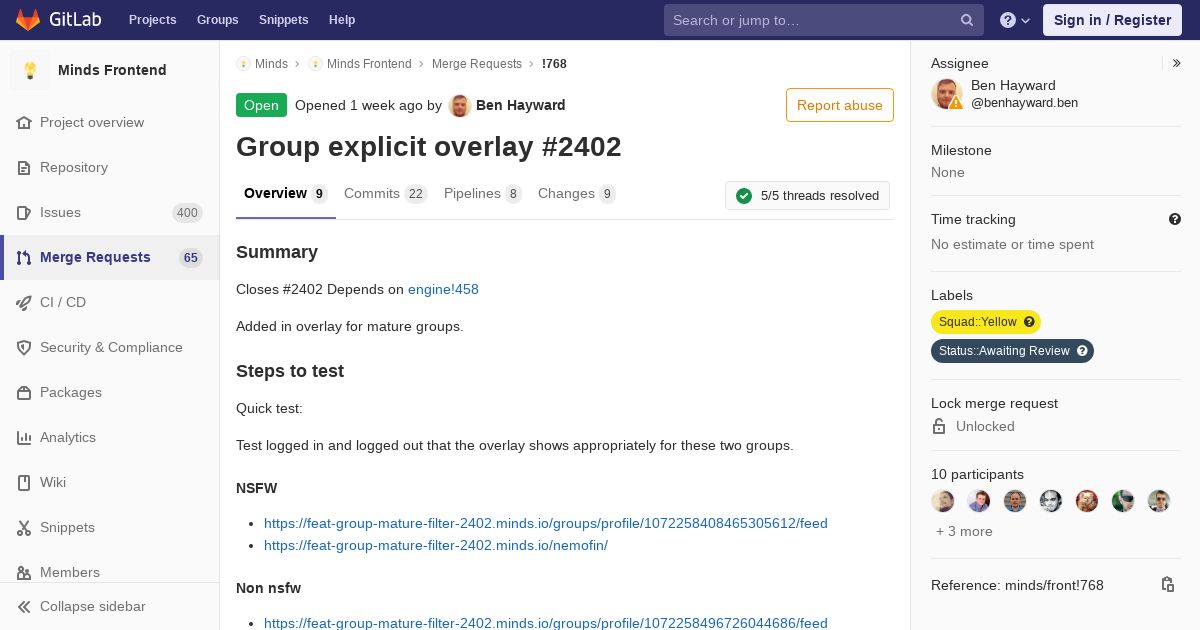Click Ben Hayward author avatar in header
This screenshot has width=1200, height=630.
pyautogui.click(x=460, y=105)
